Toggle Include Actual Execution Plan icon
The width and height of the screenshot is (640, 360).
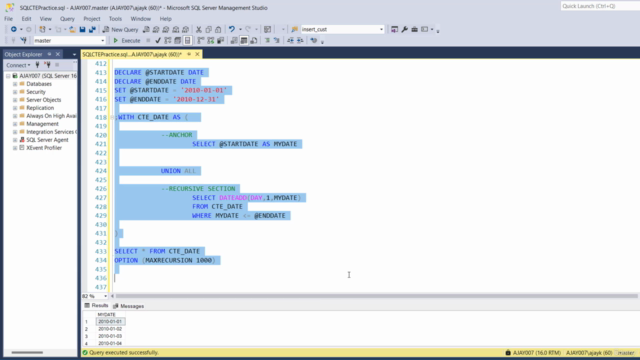[201, 40]
